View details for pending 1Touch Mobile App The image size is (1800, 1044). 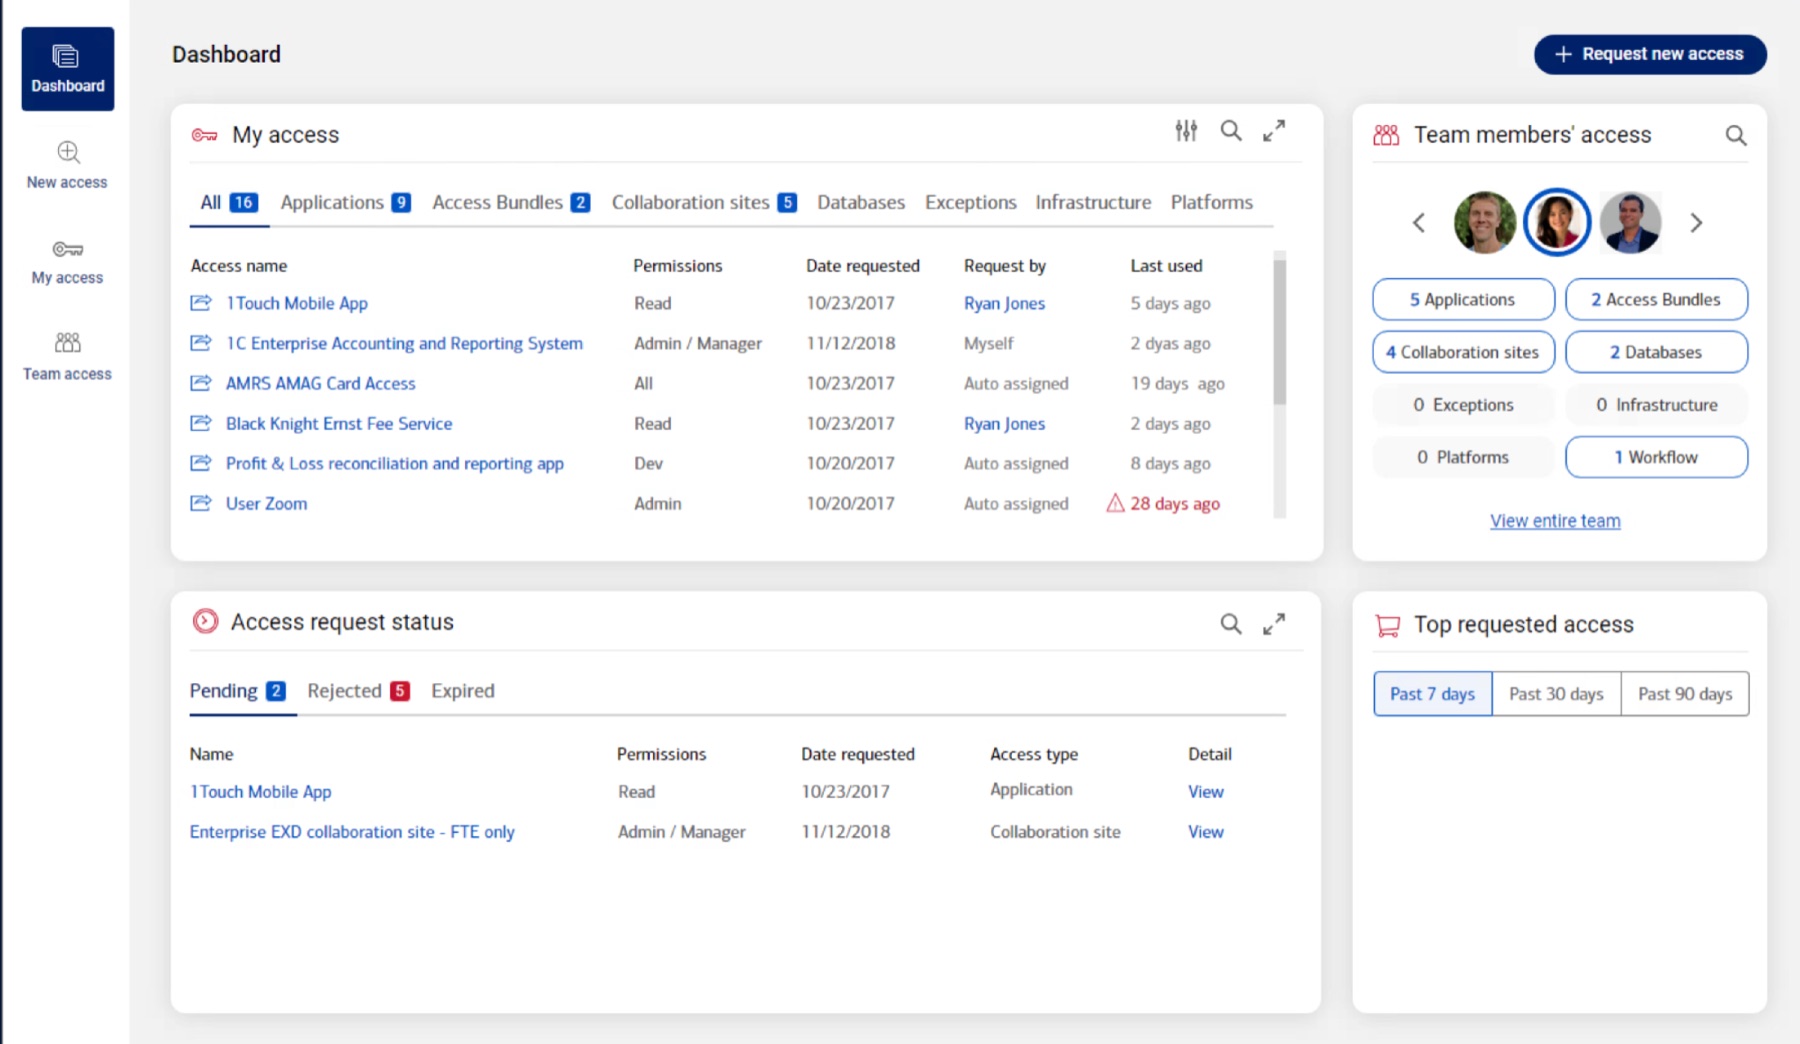[1206, 792]
